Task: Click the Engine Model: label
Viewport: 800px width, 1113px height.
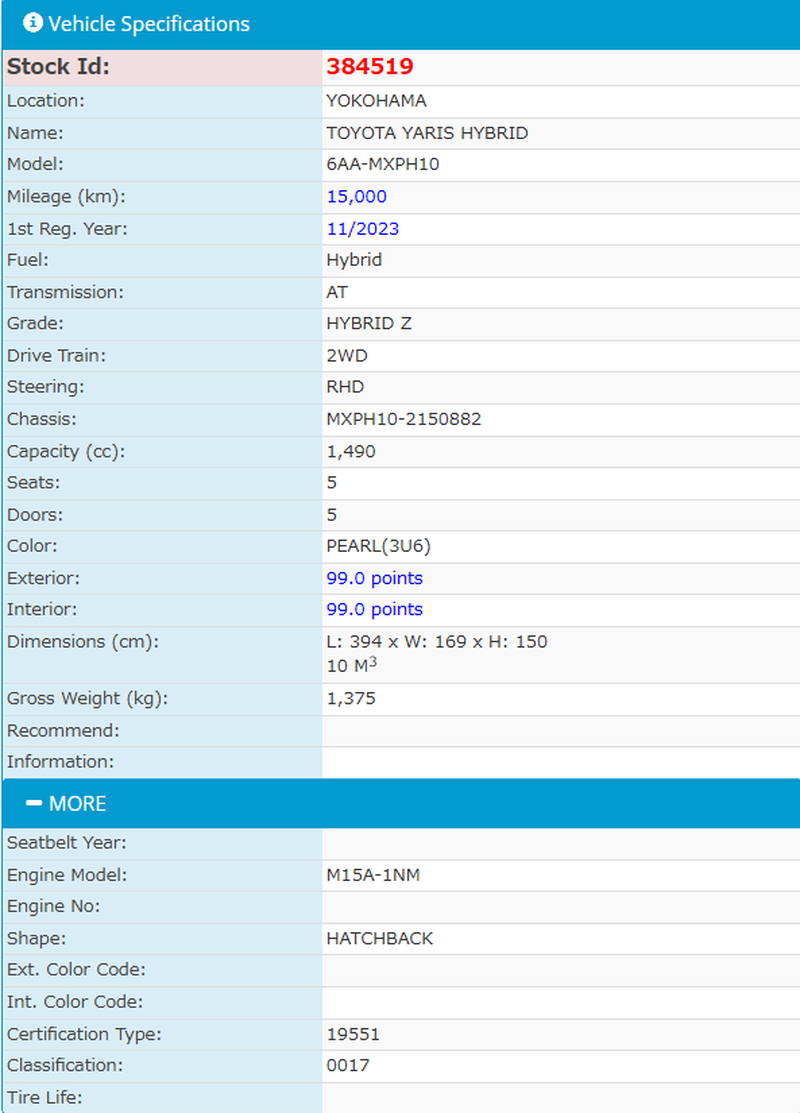Action: 67,875
